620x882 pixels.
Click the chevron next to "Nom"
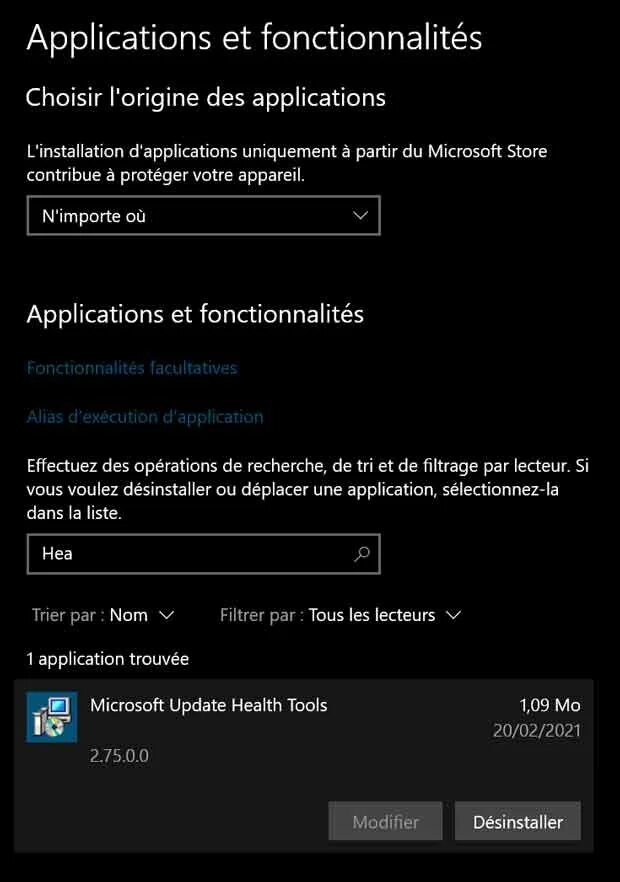tap(167, 615)
